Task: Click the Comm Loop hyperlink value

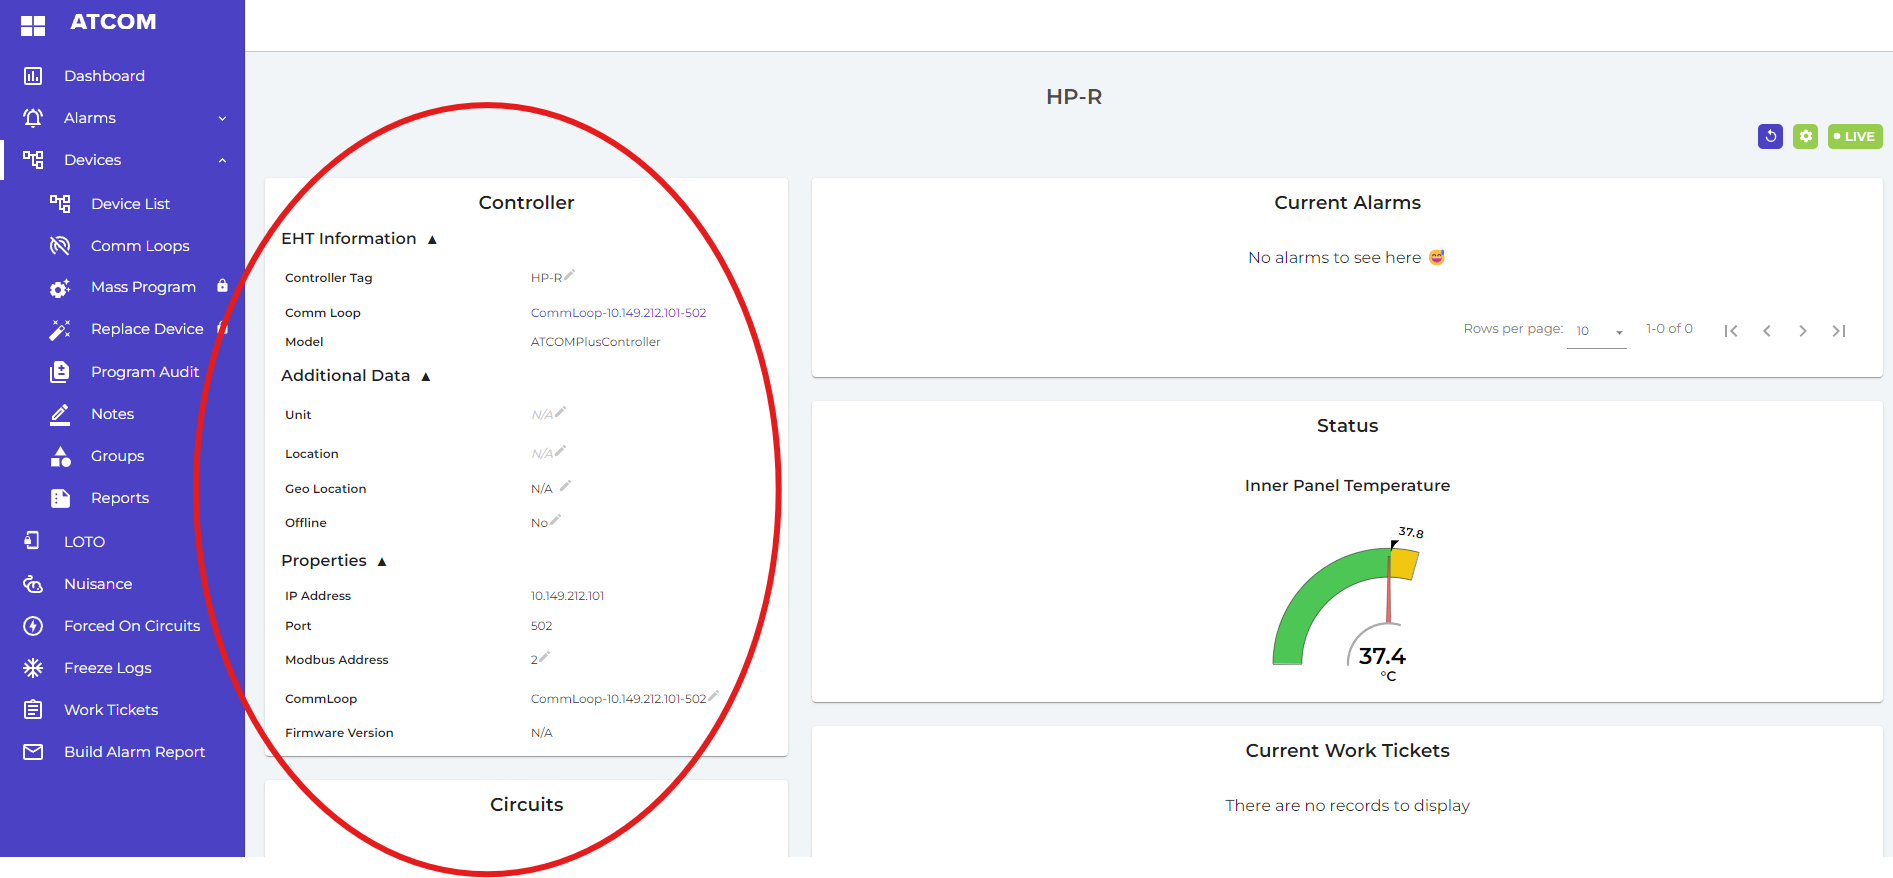Action: (618, 313)
